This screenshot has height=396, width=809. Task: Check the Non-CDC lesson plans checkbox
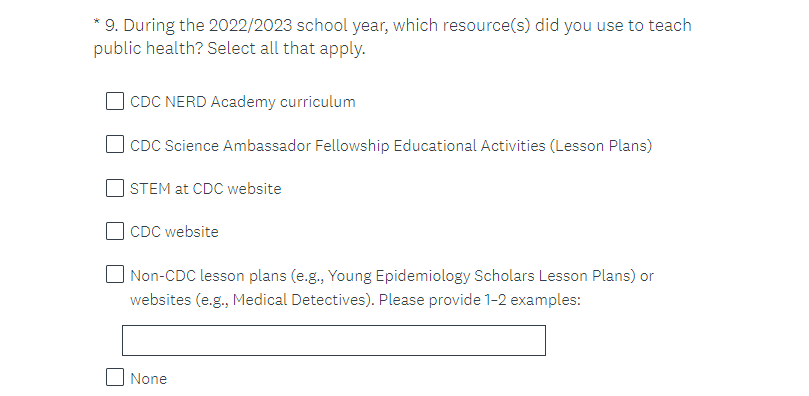coord(115,275)
